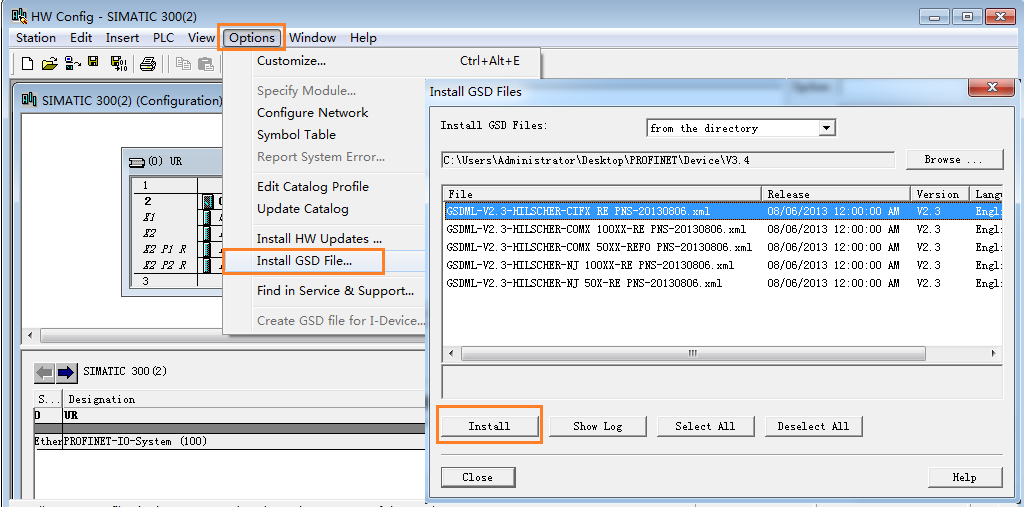Screen dimensions: 1024x507
Task: Select the HILSCHER-NJ 100XX-RE PNS file row
Action: 722,265
